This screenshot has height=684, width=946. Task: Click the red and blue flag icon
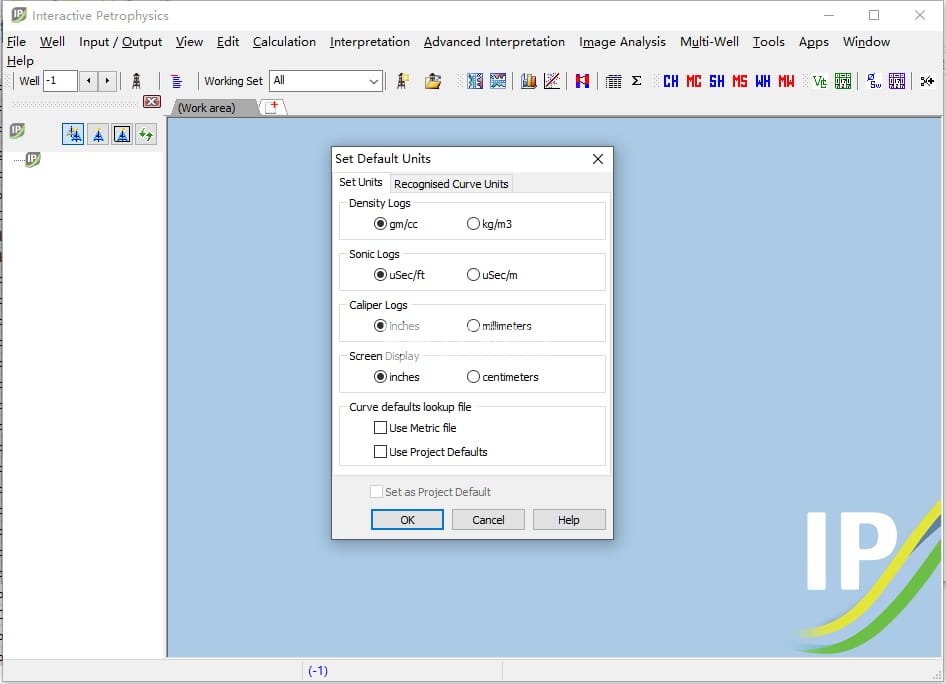tap(582, 81)
